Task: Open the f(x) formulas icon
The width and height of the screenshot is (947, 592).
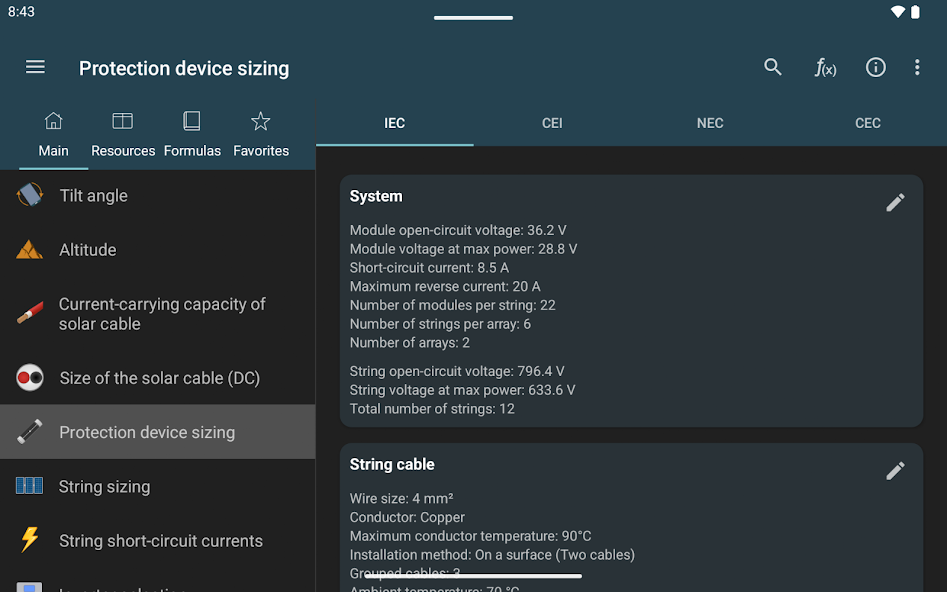Action: (x=825, y=67)
